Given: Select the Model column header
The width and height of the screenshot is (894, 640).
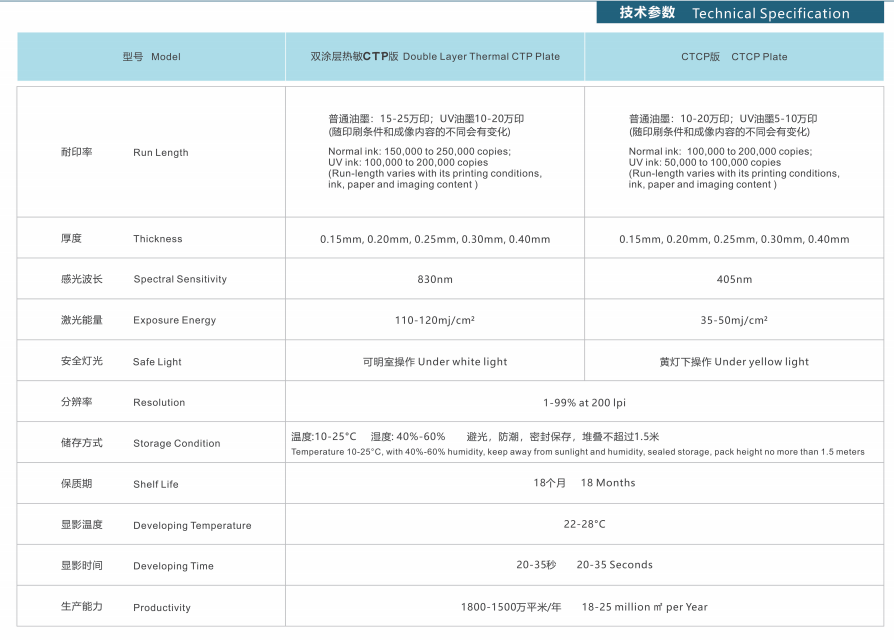Looking at the screenshot, I should pos(151,57).
